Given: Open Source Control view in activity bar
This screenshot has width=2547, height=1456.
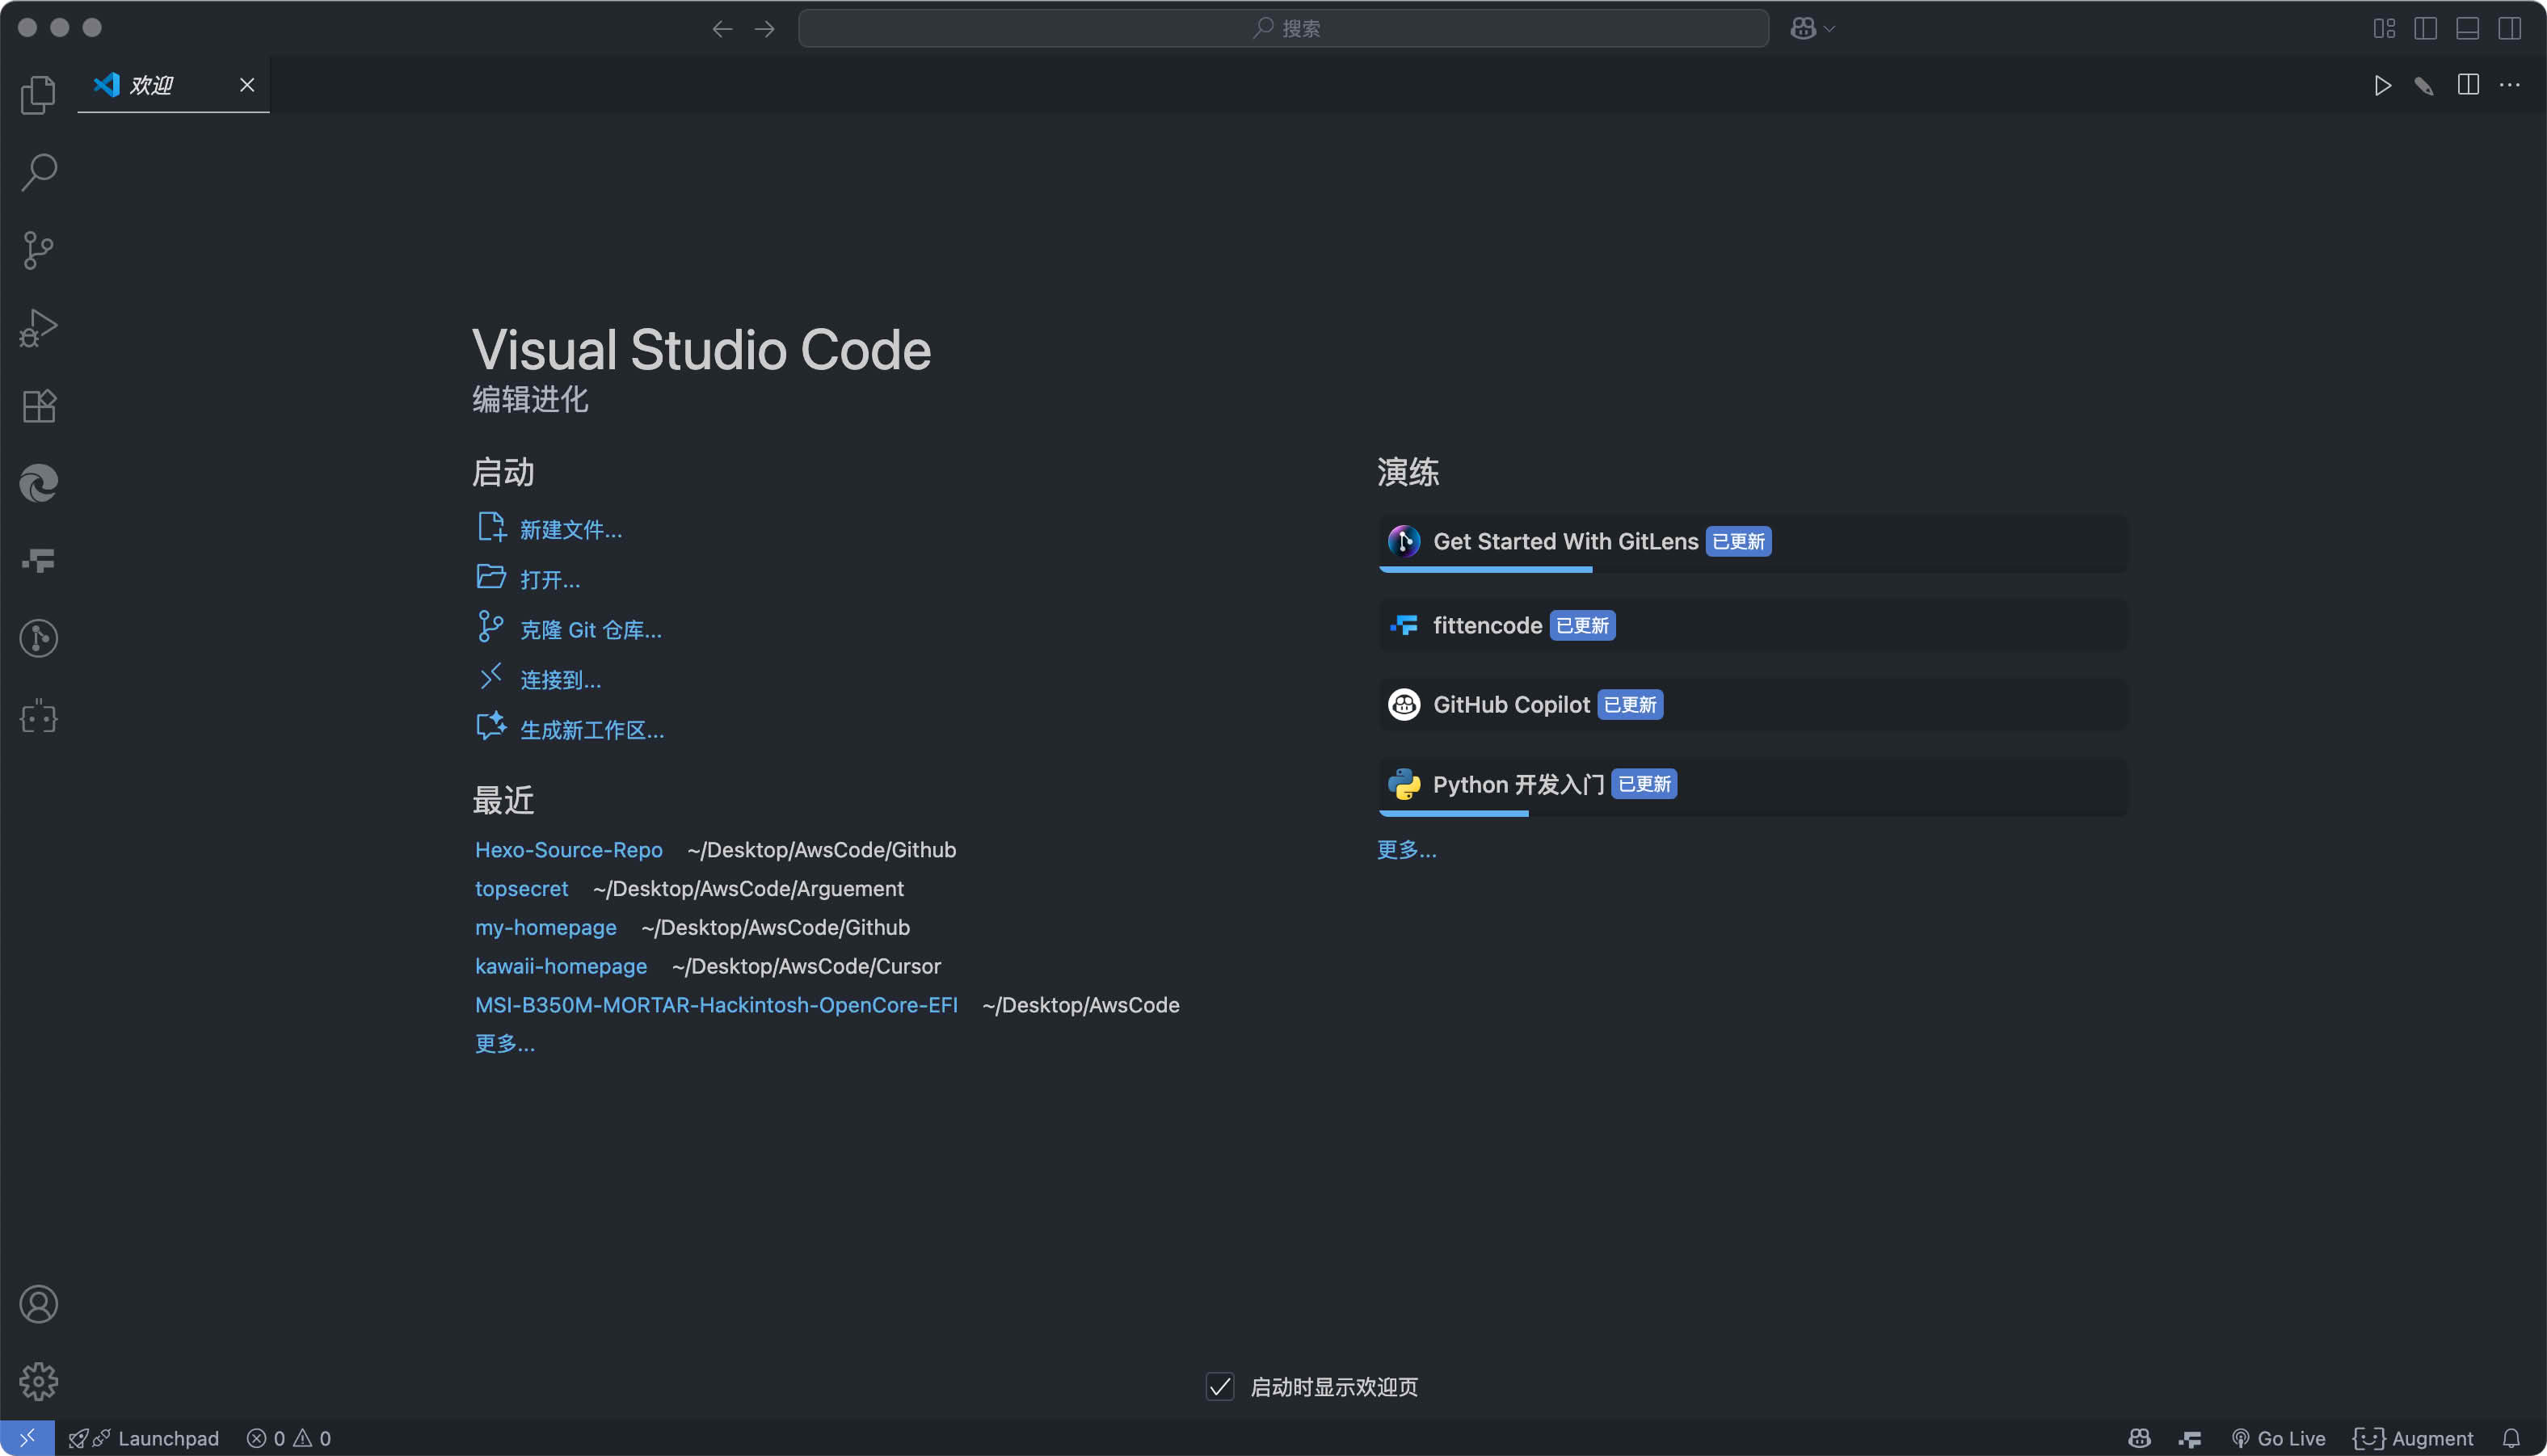Looking at the screenshot, I should pos(38,250).
